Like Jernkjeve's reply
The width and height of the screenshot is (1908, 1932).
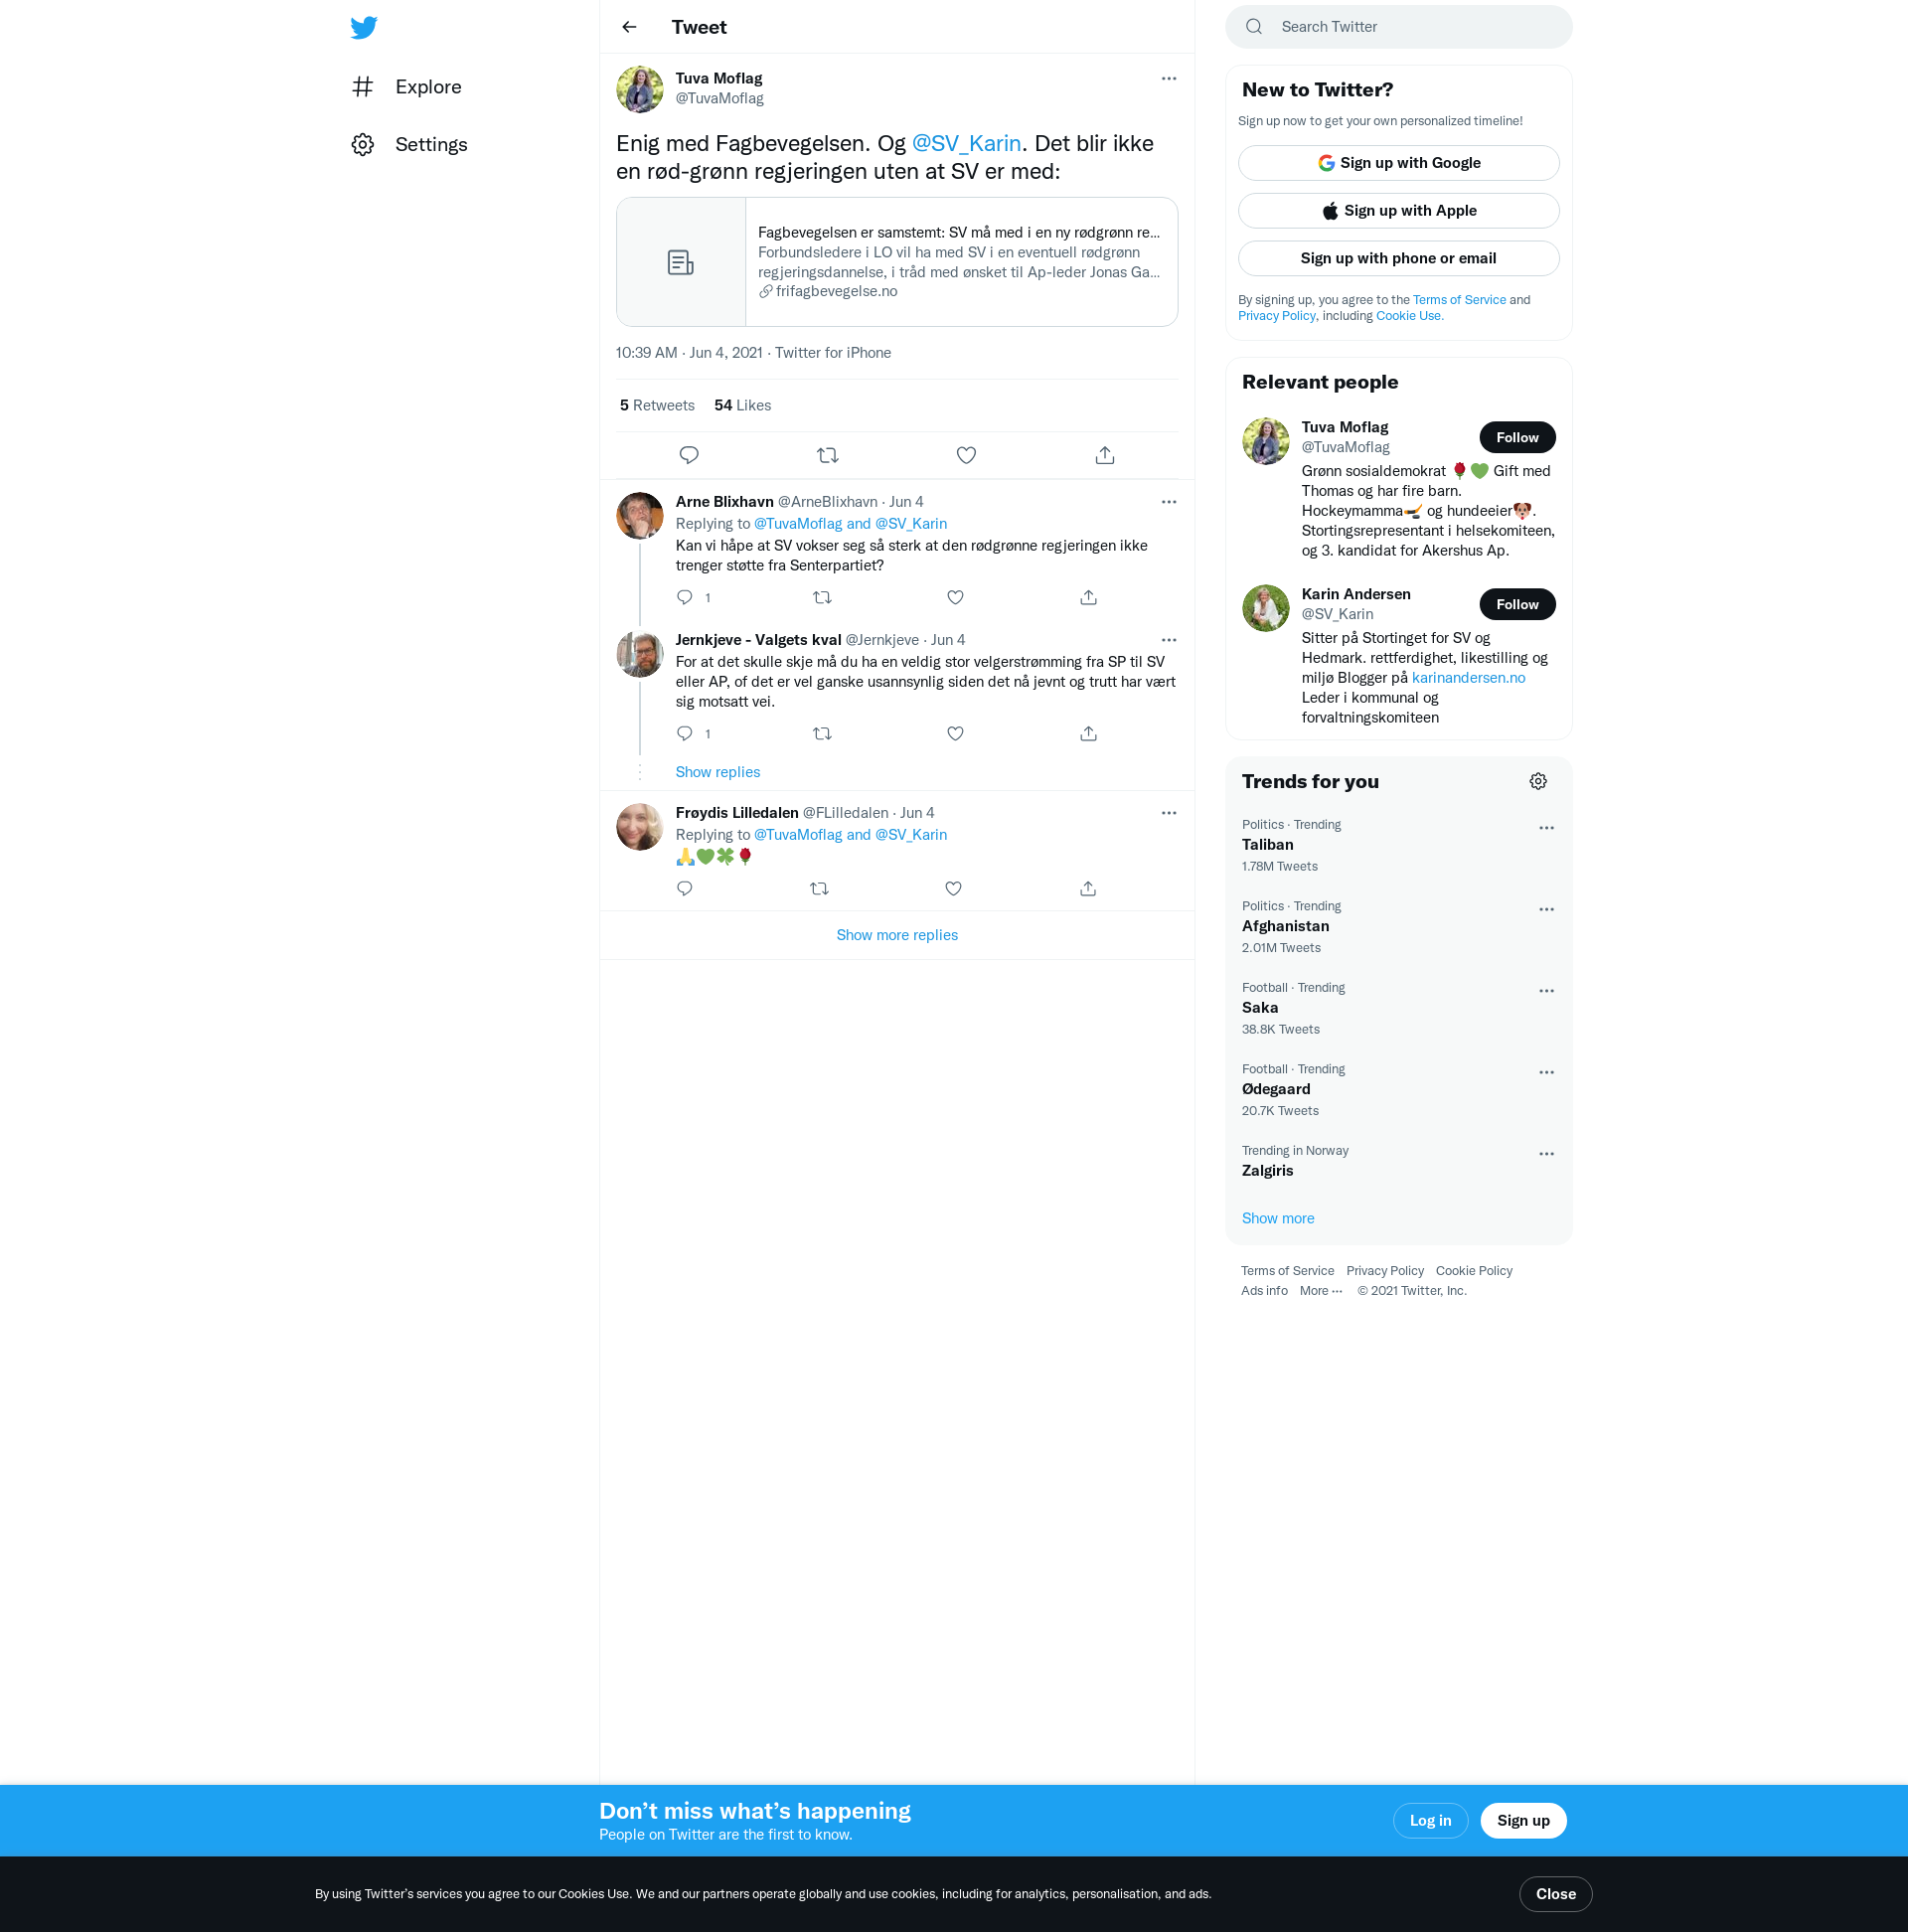click(955, 734)
